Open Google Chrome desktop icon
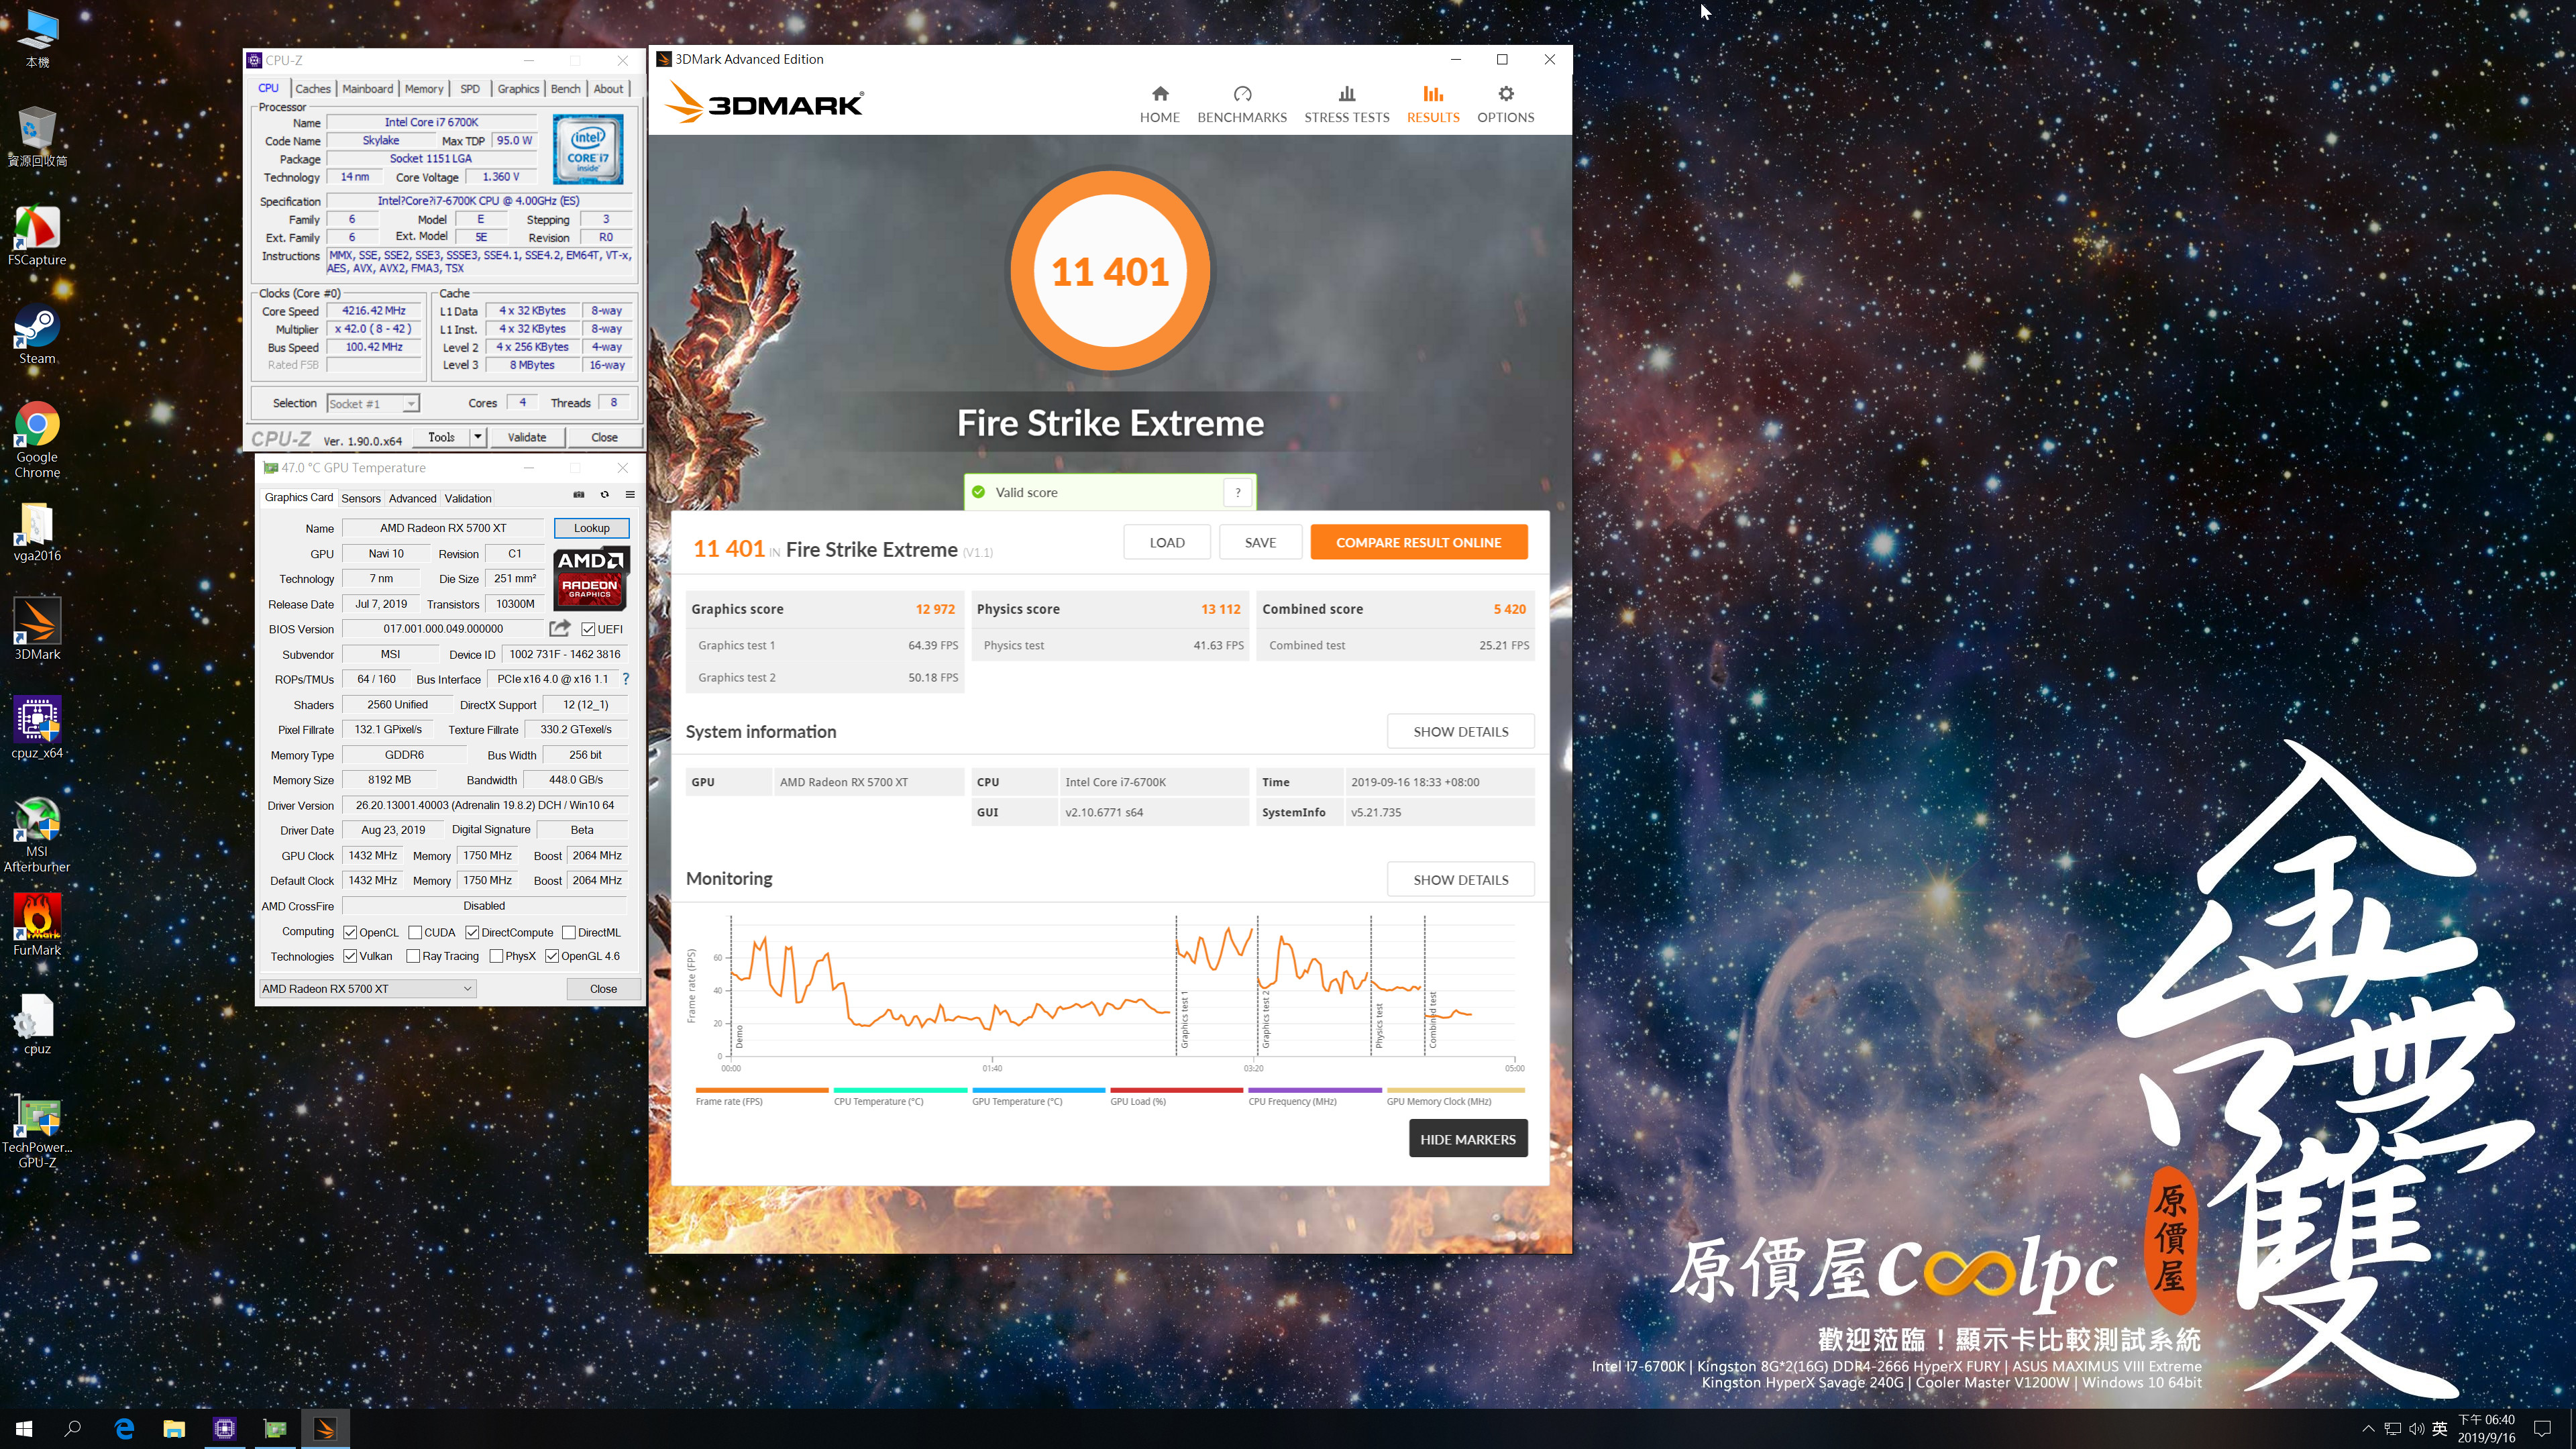 (37, 441)
